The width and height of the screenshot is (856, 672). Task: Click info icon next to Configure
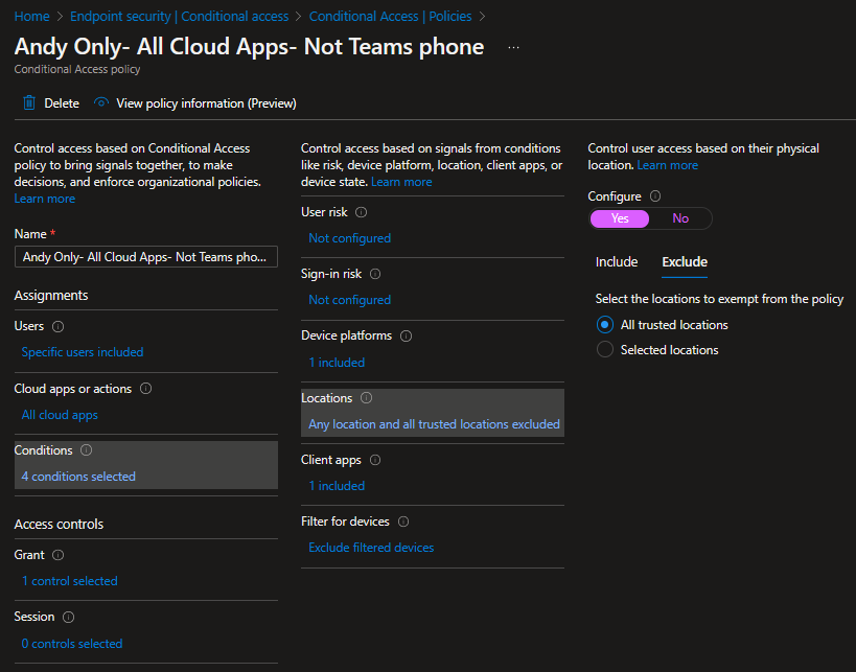(x=655, y=196)
